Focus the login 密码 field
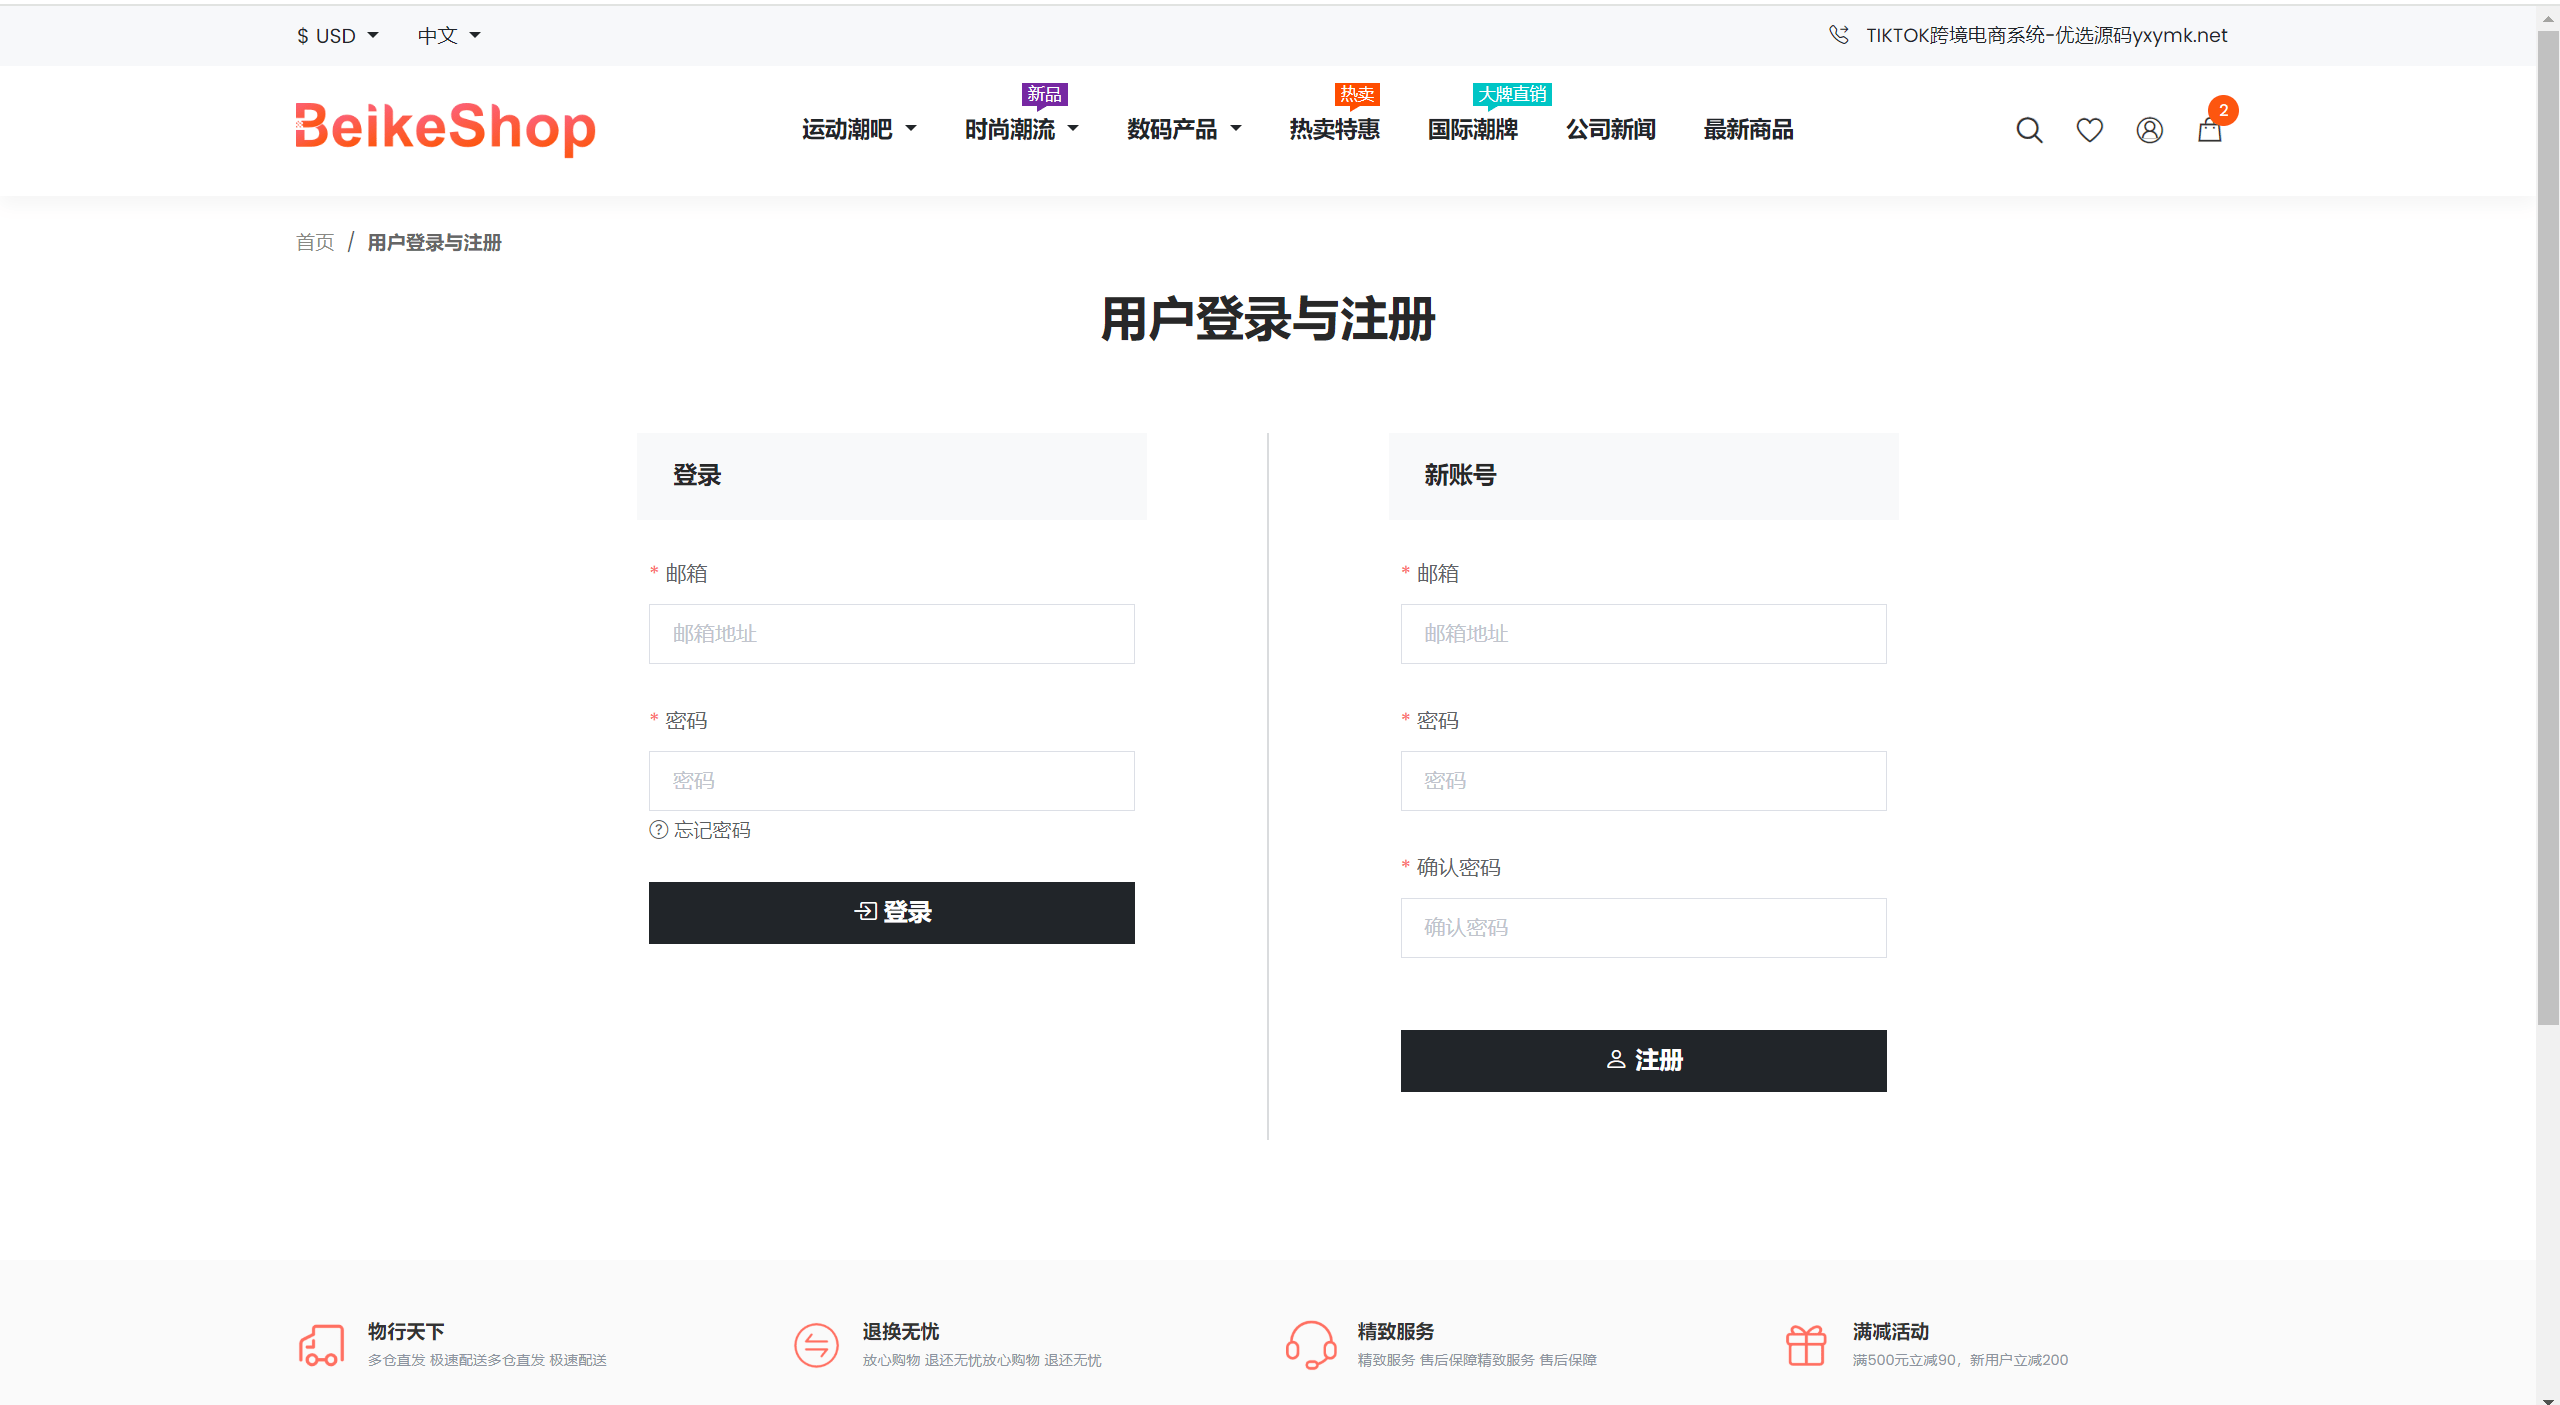The height and width of the screenshot is (1405, 2560). coord(891,781)
